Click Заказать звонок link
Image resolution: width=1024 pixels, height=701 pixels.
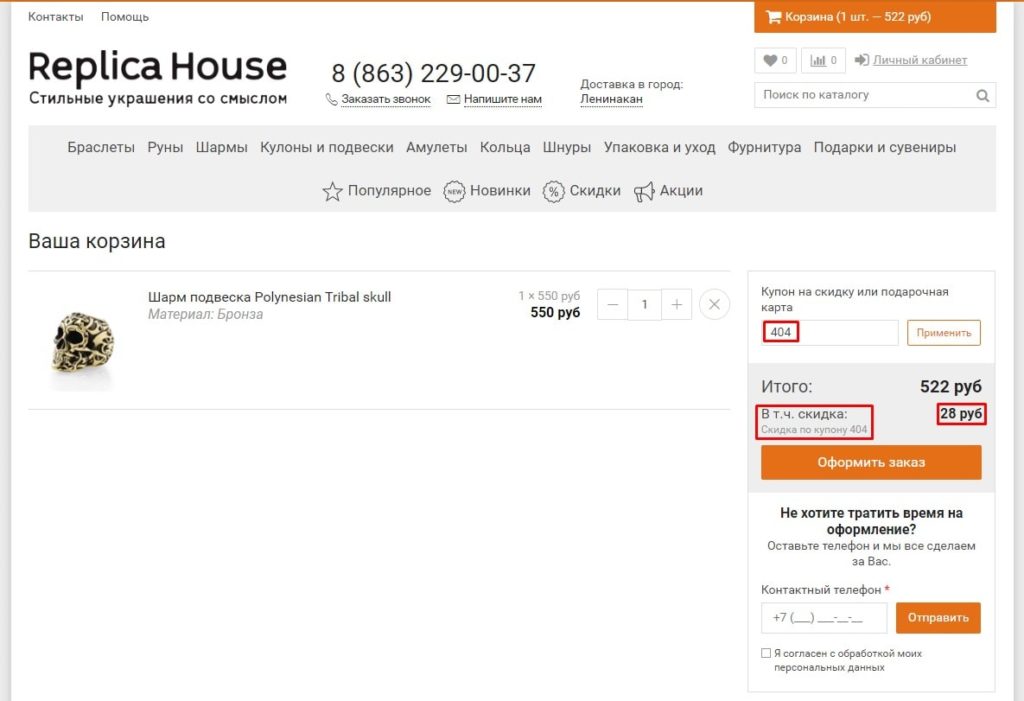[385, 99]
